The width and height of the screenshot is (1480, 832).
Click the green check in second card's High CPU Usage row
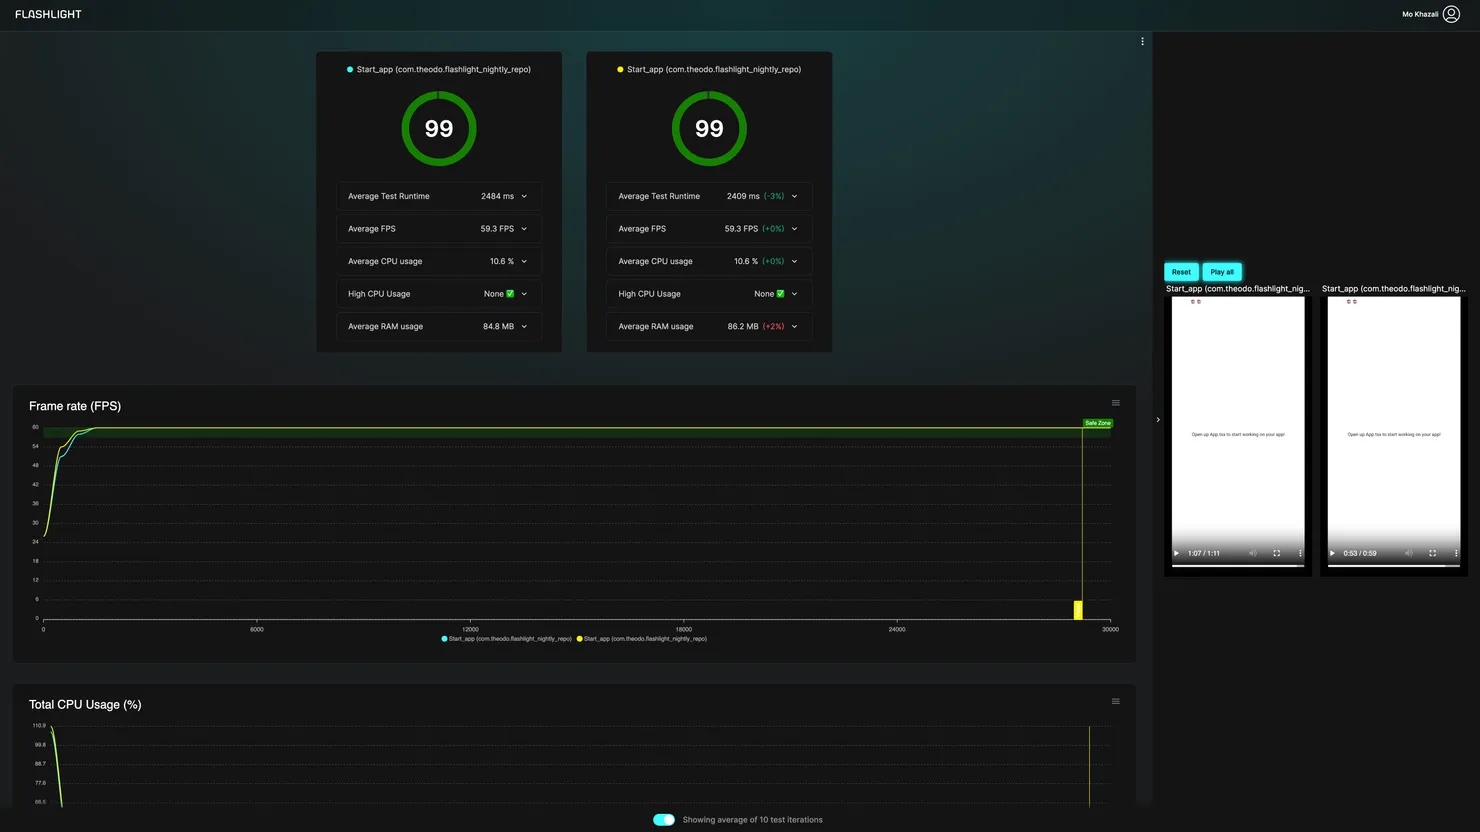click(780, 294)
